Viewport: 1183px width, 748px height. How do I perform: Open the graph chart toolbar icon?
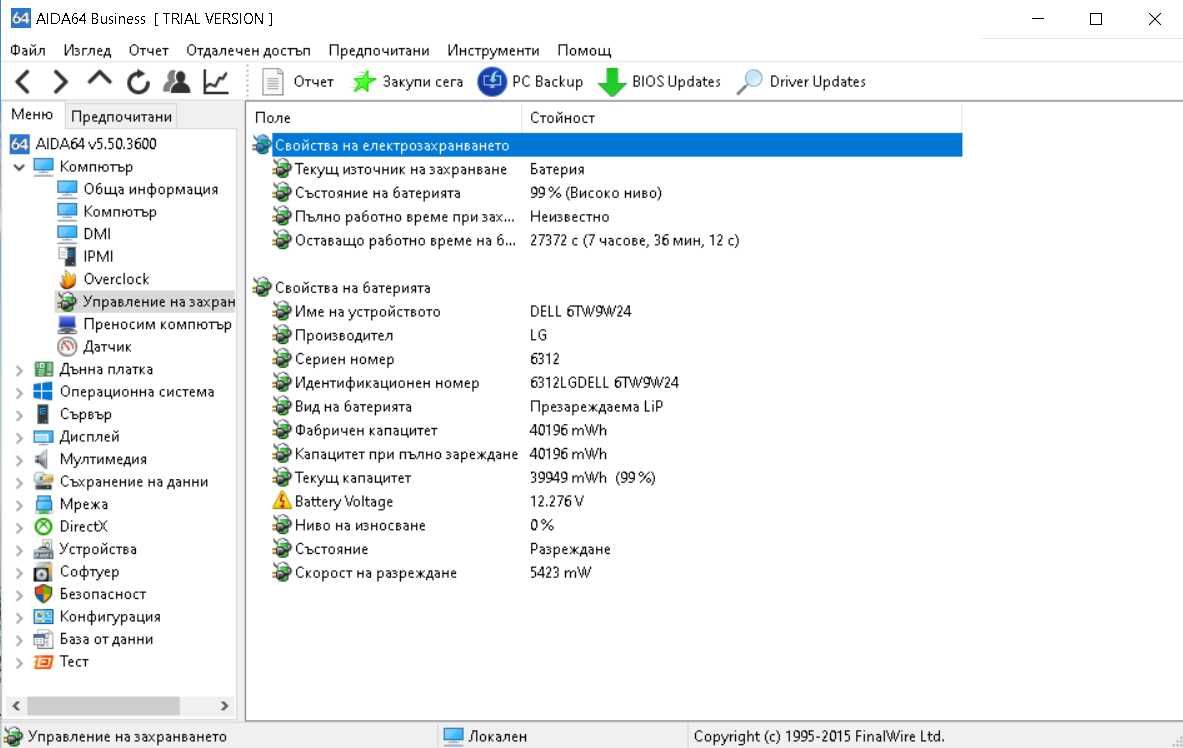coord(216,82)
